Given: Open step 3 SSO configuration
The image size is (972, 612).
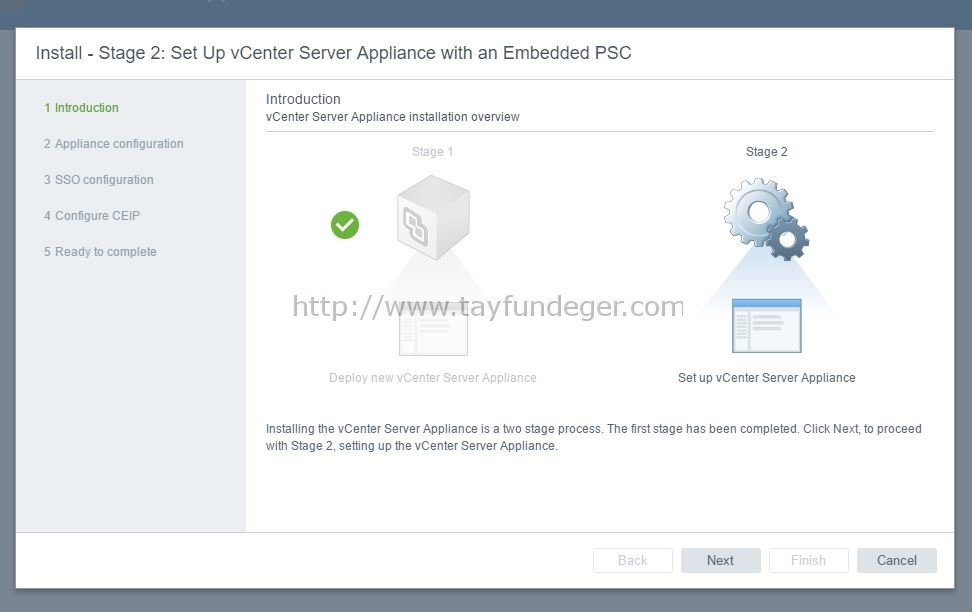Looking at the screenshot, I should click(x=99, y=180).
